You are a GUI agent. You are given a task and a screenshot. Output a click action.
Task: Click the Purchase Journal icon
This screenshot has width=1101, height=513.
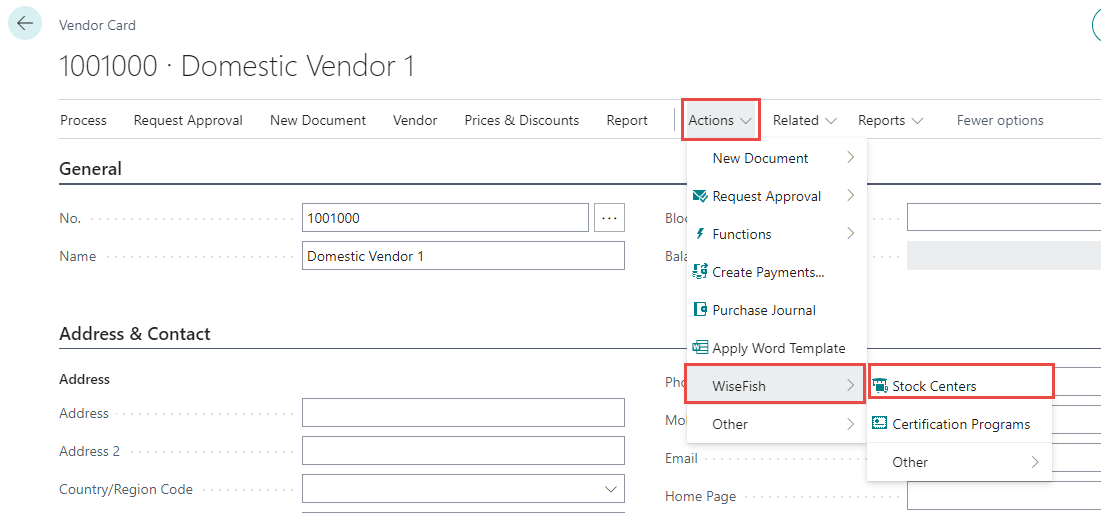pos(700,310)
